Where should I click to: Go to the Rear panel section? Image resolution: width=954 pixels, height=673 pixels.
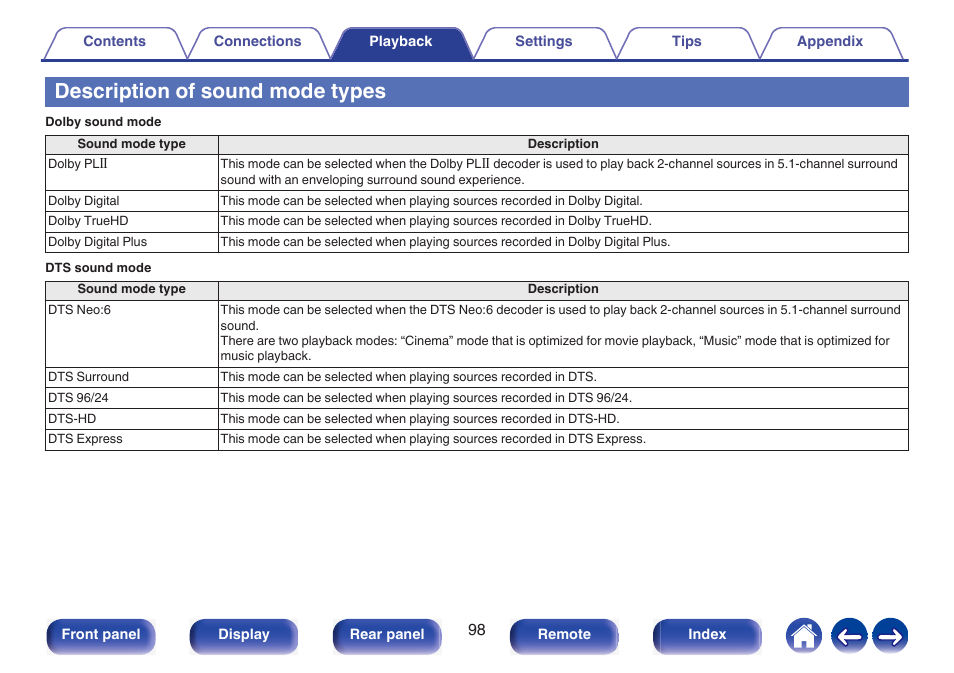point(387,635)
